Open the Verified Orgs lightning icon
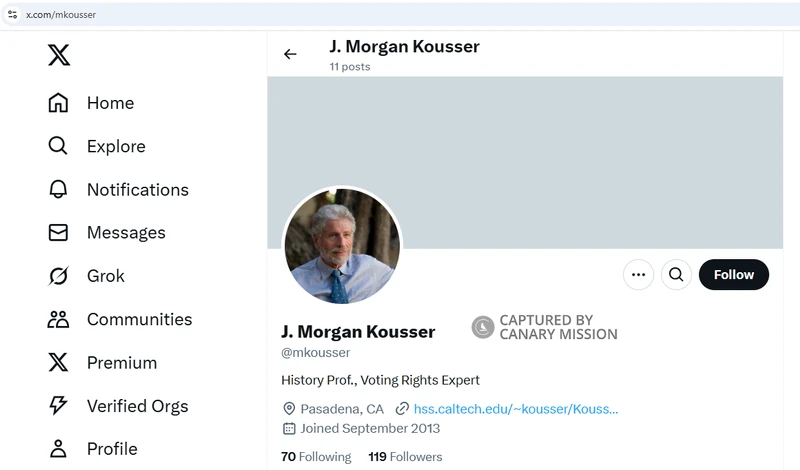This screenshot has height=470, width=800. tap(58, 406)
